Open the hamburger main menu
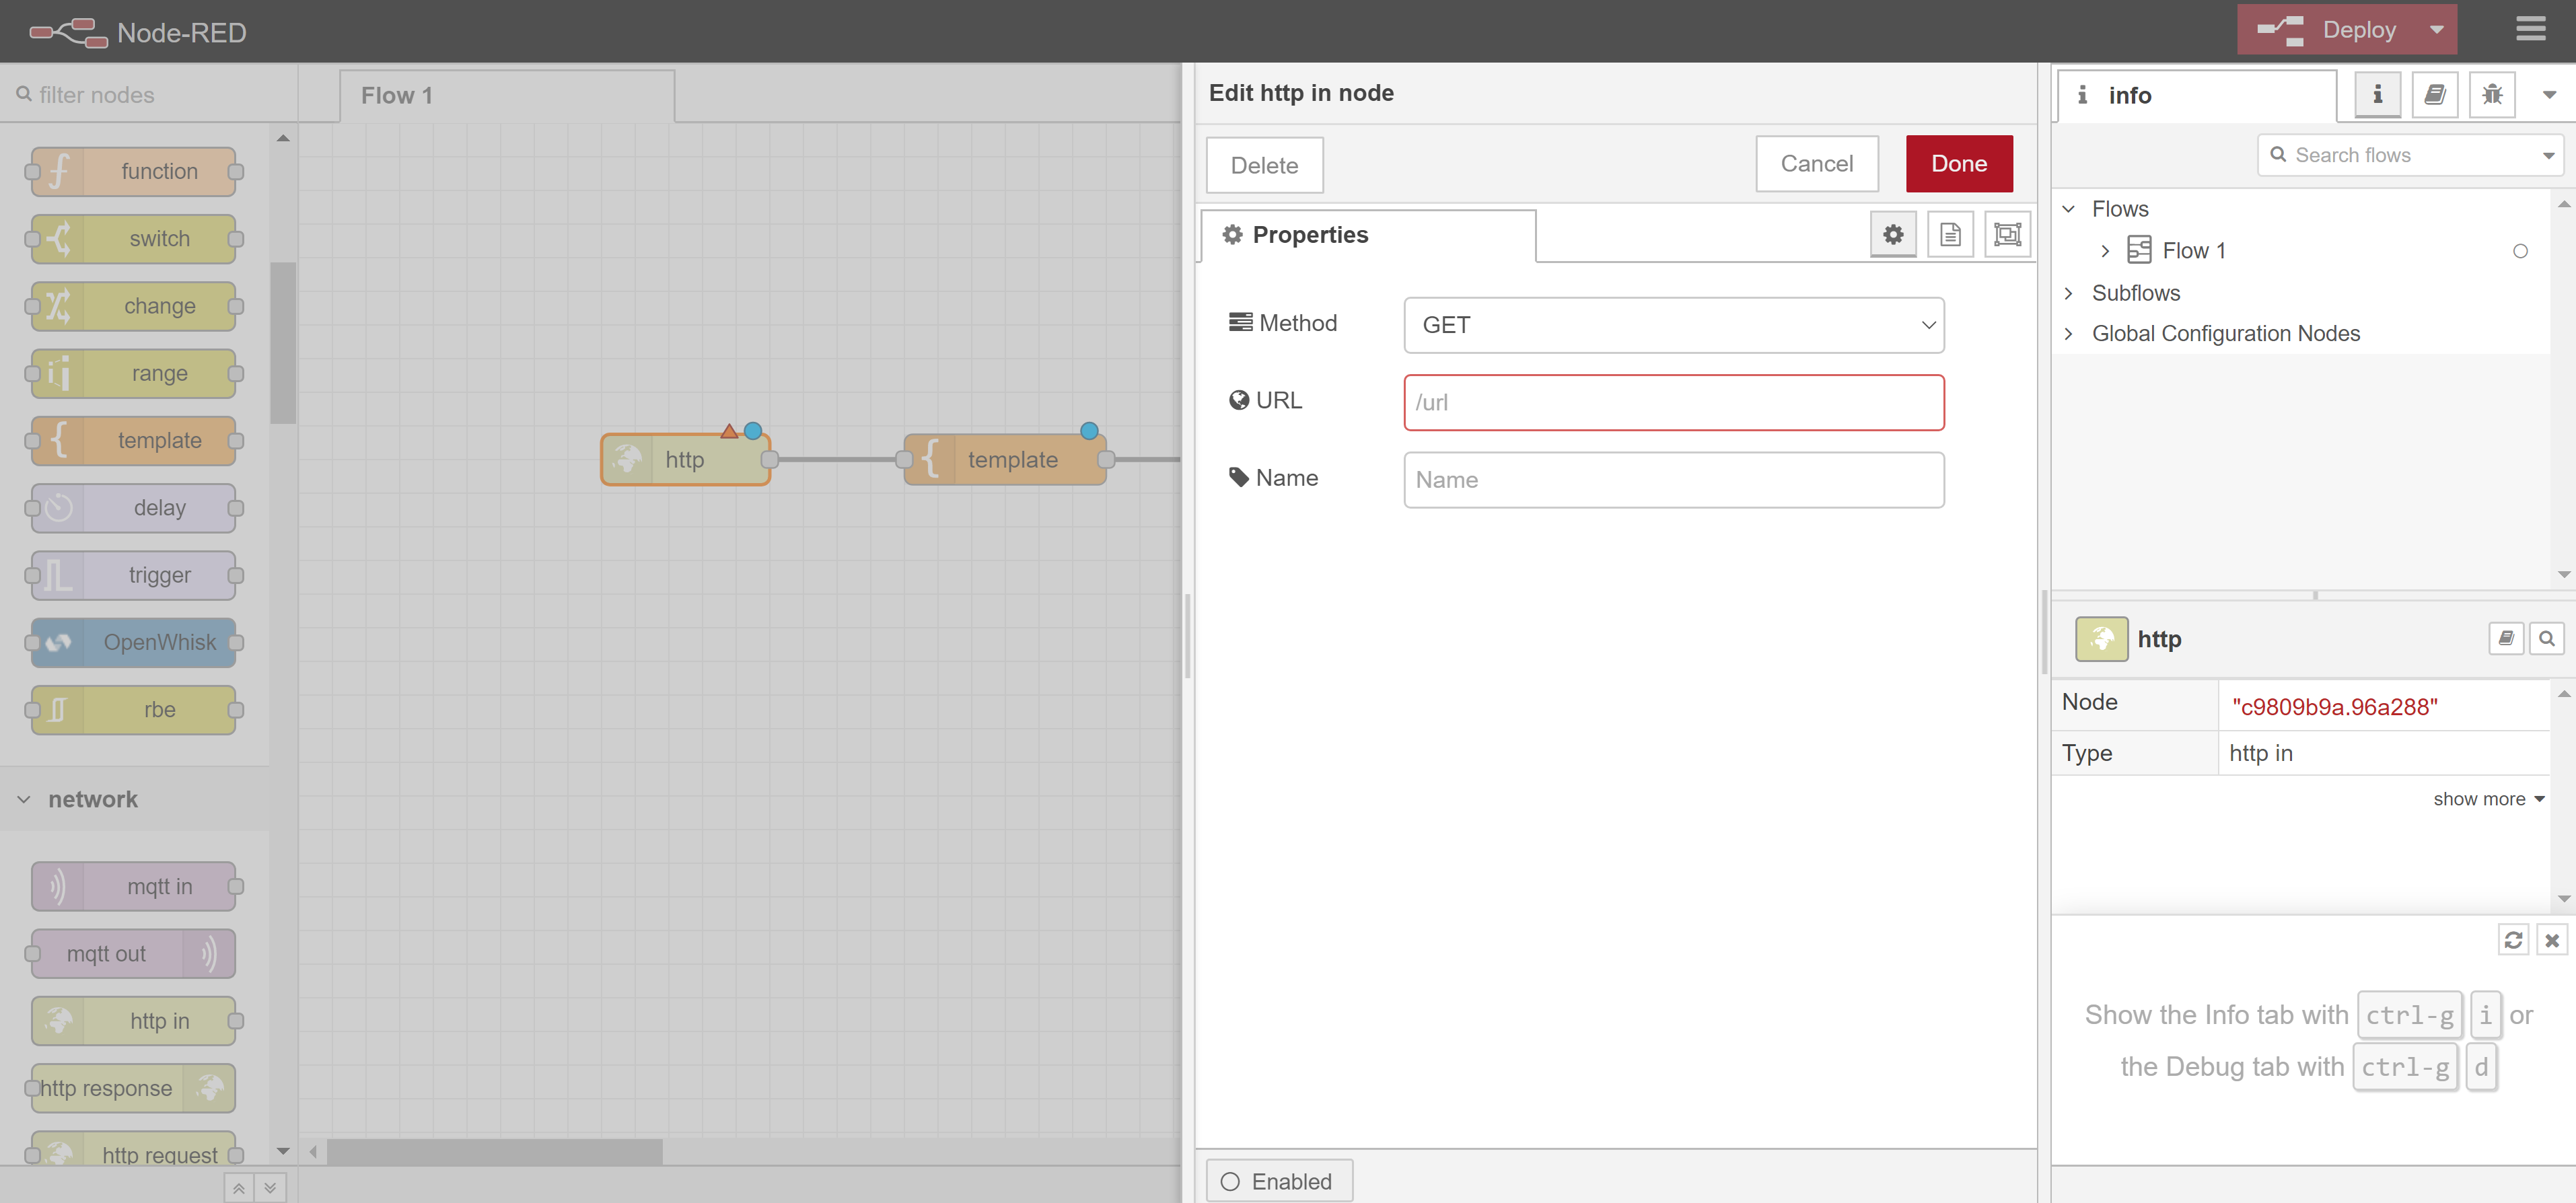The image size is (2576, 1203). point(2530,30)
